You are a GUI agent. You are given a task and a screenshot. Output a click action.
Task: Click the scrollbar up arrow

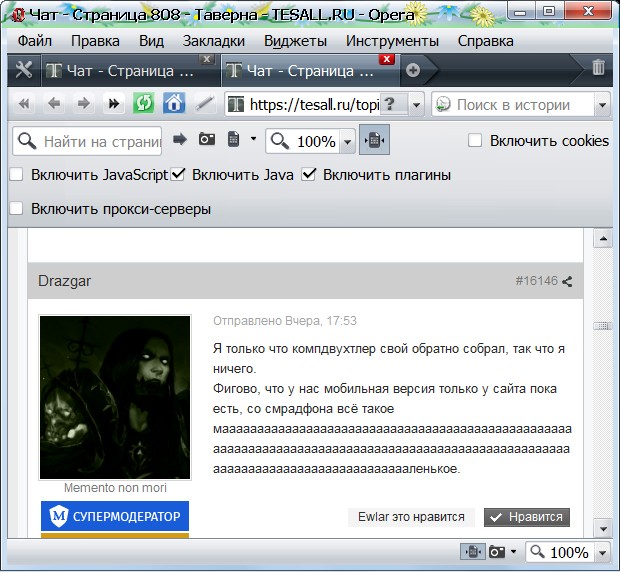[603, 238]
